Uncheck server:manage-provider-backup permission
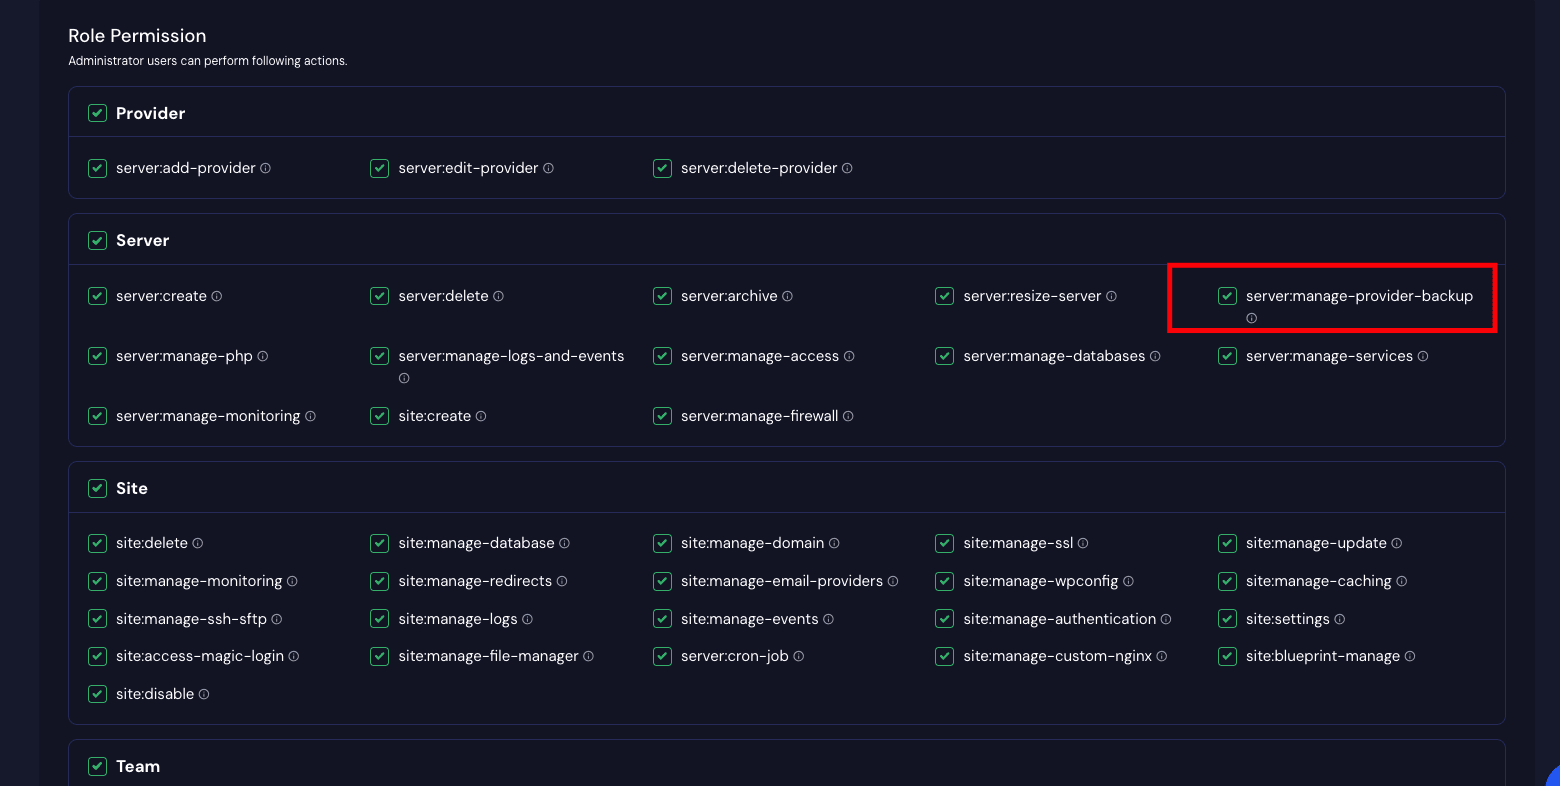1560x786 pixels. [1227, 296]
